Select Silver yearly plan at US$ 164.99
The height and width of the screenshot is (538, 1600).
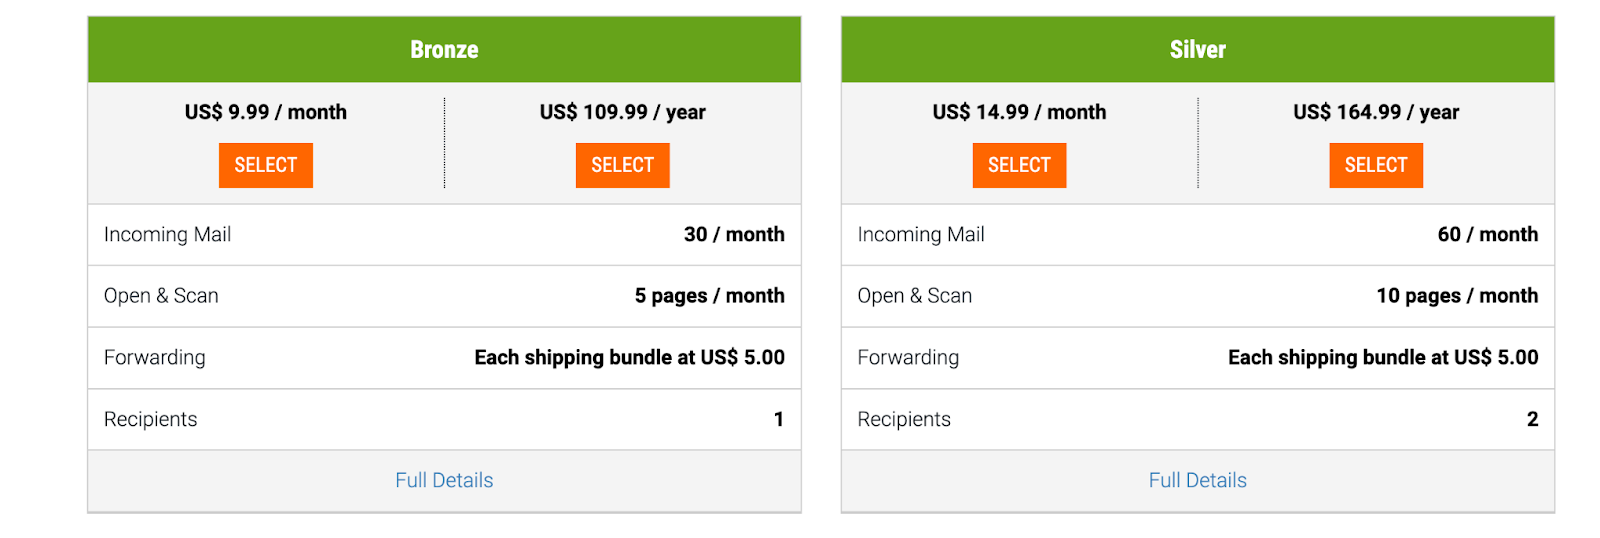pyautogui.click(x=1376, y=165)
